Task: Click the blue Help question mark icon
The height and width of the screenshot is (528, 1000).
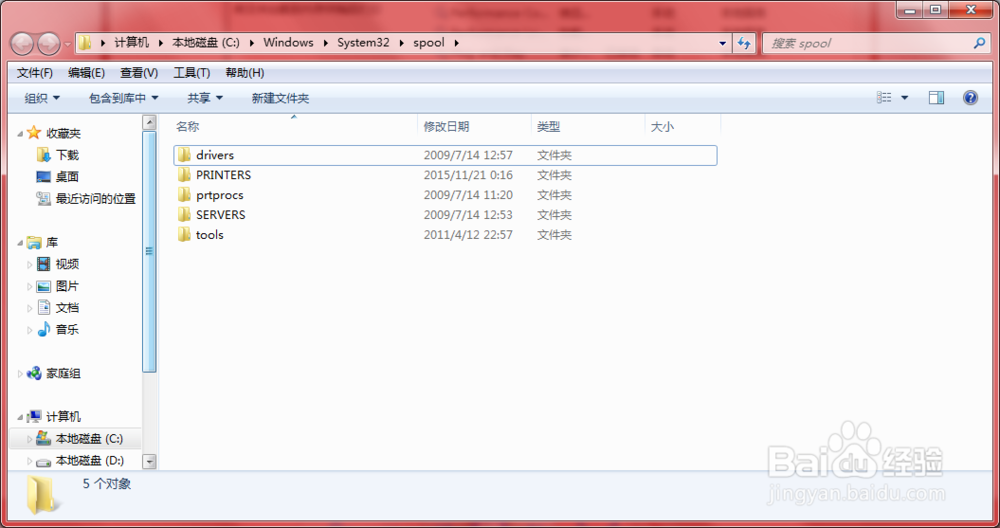Action: (x=970, y=98)
